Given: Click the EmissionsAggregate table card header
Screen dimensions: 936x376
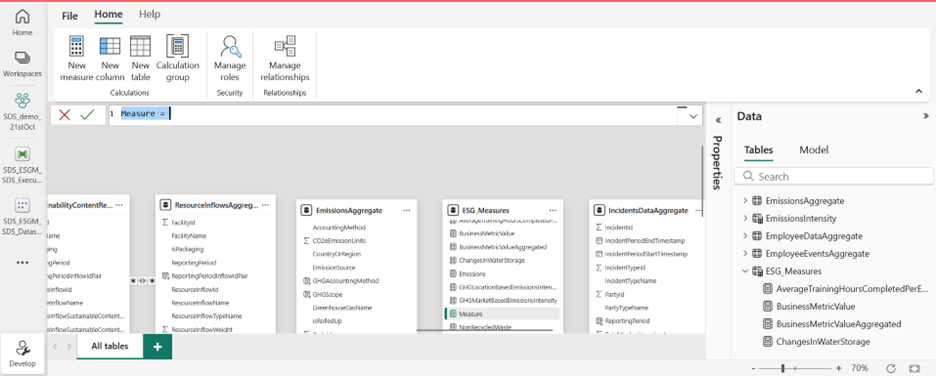Looking at the screenshot, I should [356, 210].
